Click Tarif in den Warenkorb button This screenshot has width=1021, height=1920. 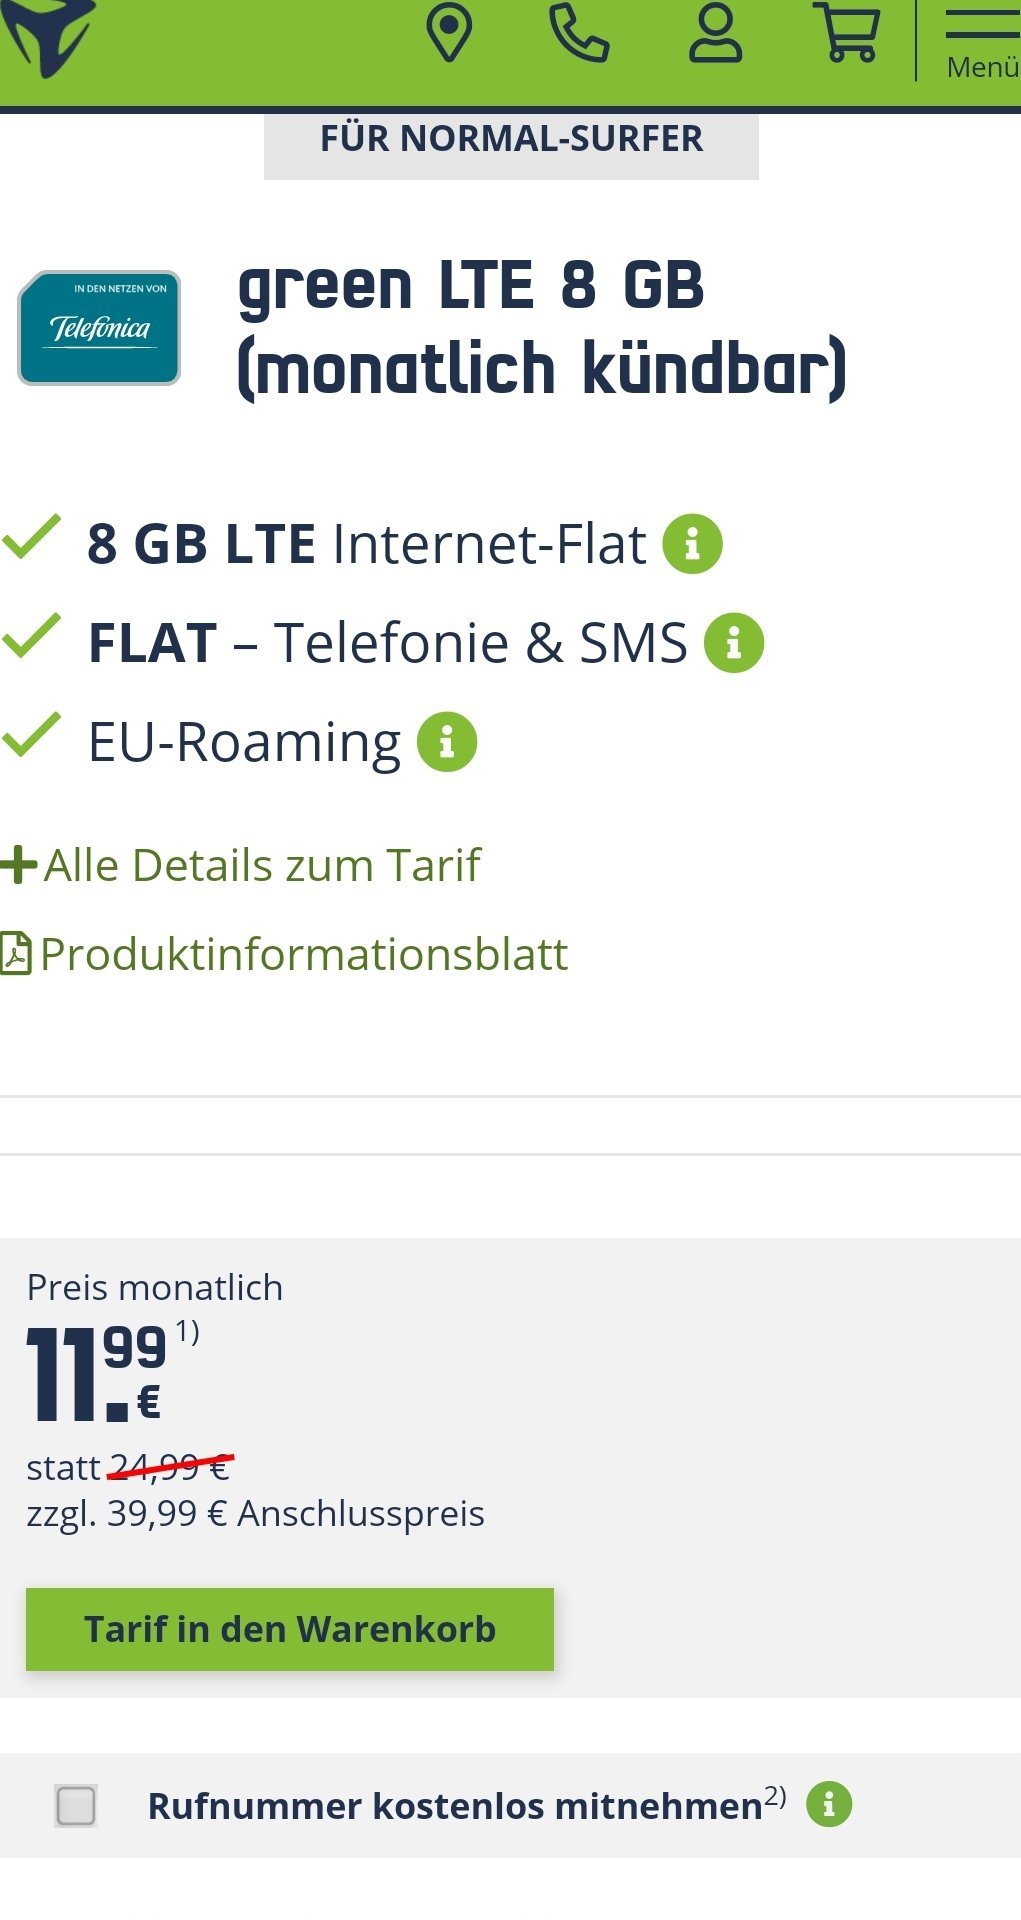tap(290, 1629)
